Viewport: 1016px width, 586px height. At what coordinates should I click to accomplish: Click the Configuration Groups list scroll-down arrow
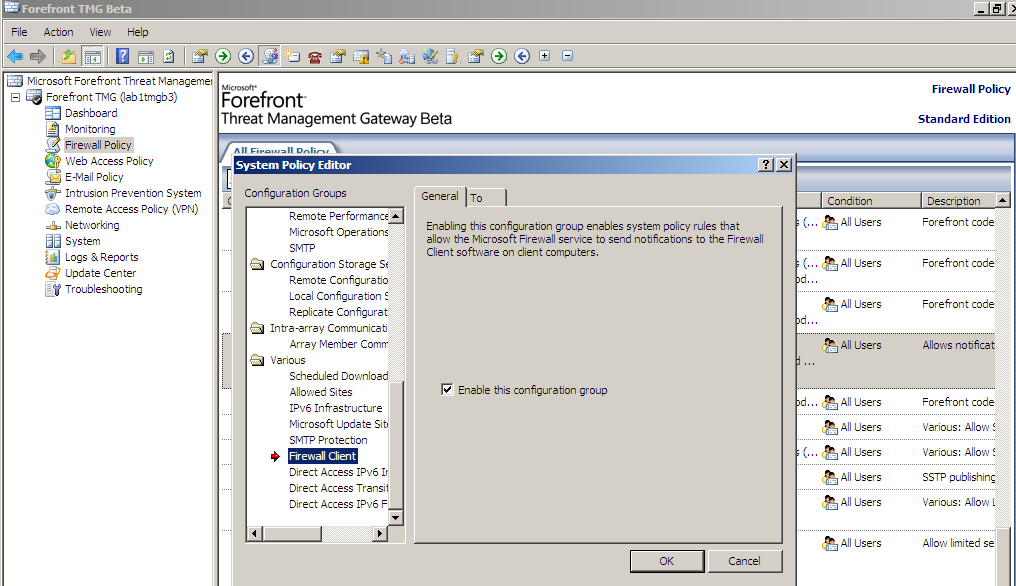pyautogui.click(x=396, y=517)
